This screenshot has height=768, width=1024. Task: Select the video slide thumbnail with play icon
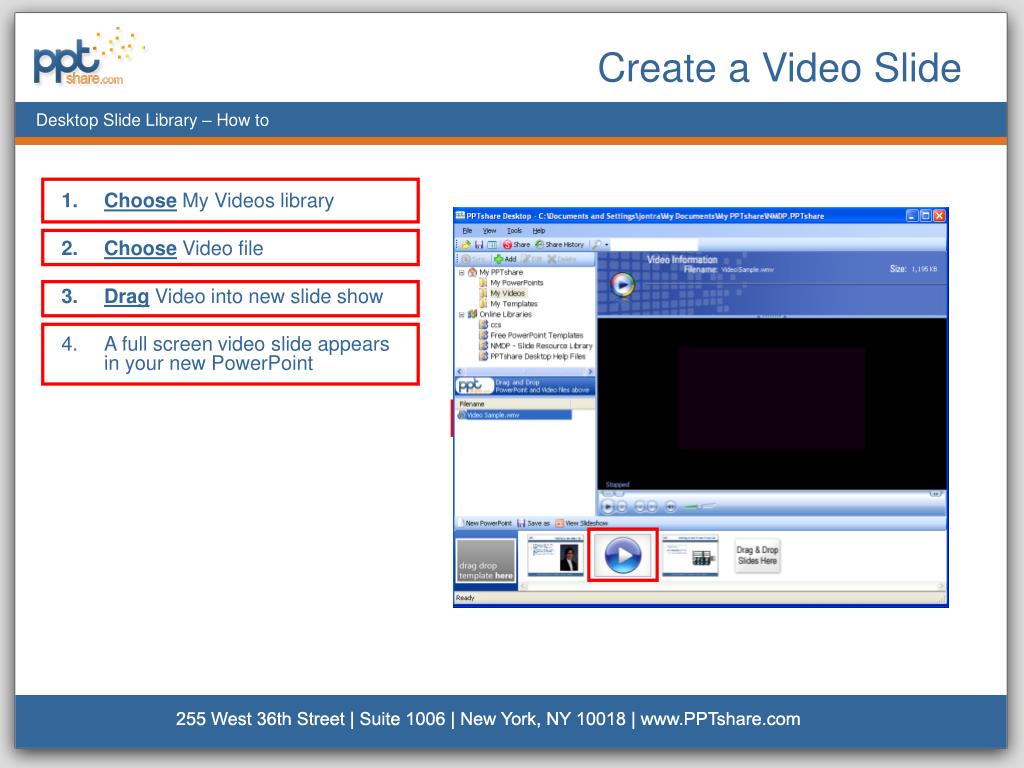pos(623,555)
